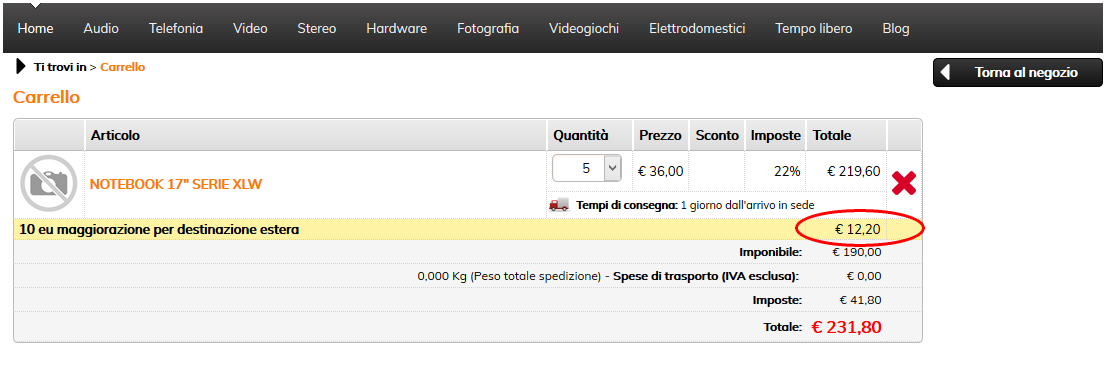Viewport: 1110px width, 372px height.
Task: Choose the Videogiochi menu item
Action: pos(584,29)
